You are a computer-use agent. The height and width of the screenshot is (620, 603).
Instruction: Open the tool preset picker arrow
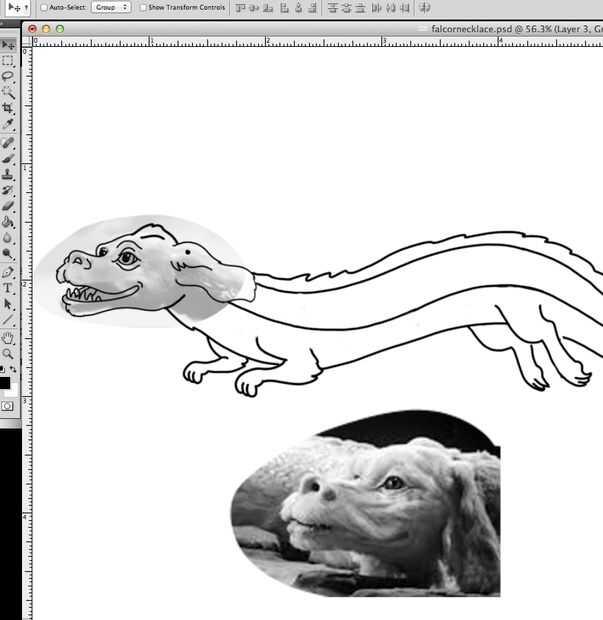coord(26,7)
